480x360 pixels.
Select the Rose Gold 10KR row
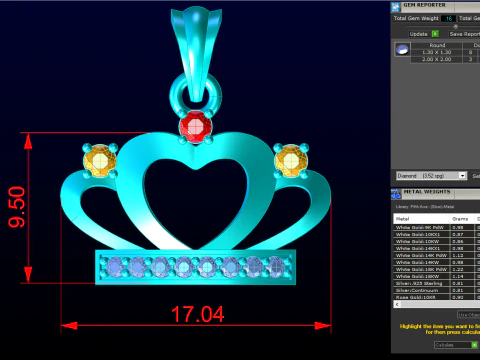(437, 297)
